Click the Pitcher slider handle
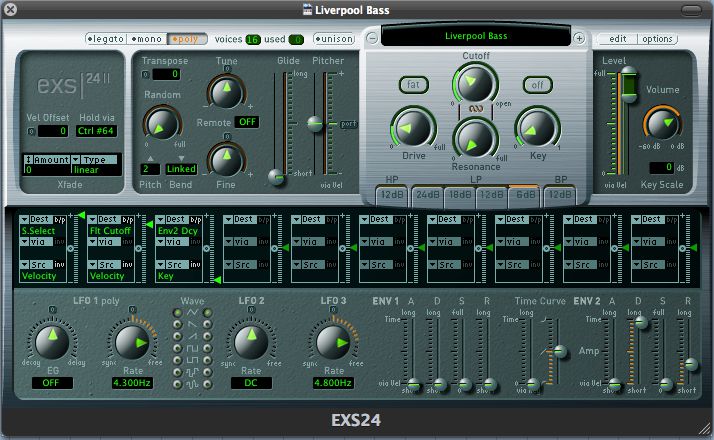 315,123
